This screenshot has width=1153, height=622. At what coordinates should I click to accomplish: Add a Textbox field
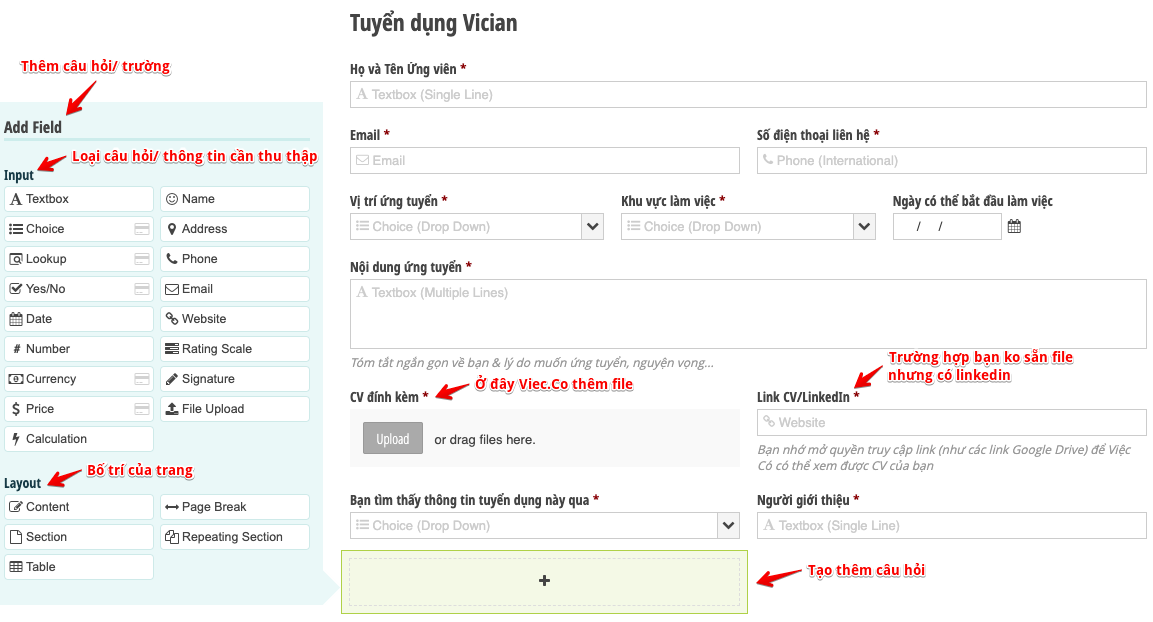pos(79,199)
